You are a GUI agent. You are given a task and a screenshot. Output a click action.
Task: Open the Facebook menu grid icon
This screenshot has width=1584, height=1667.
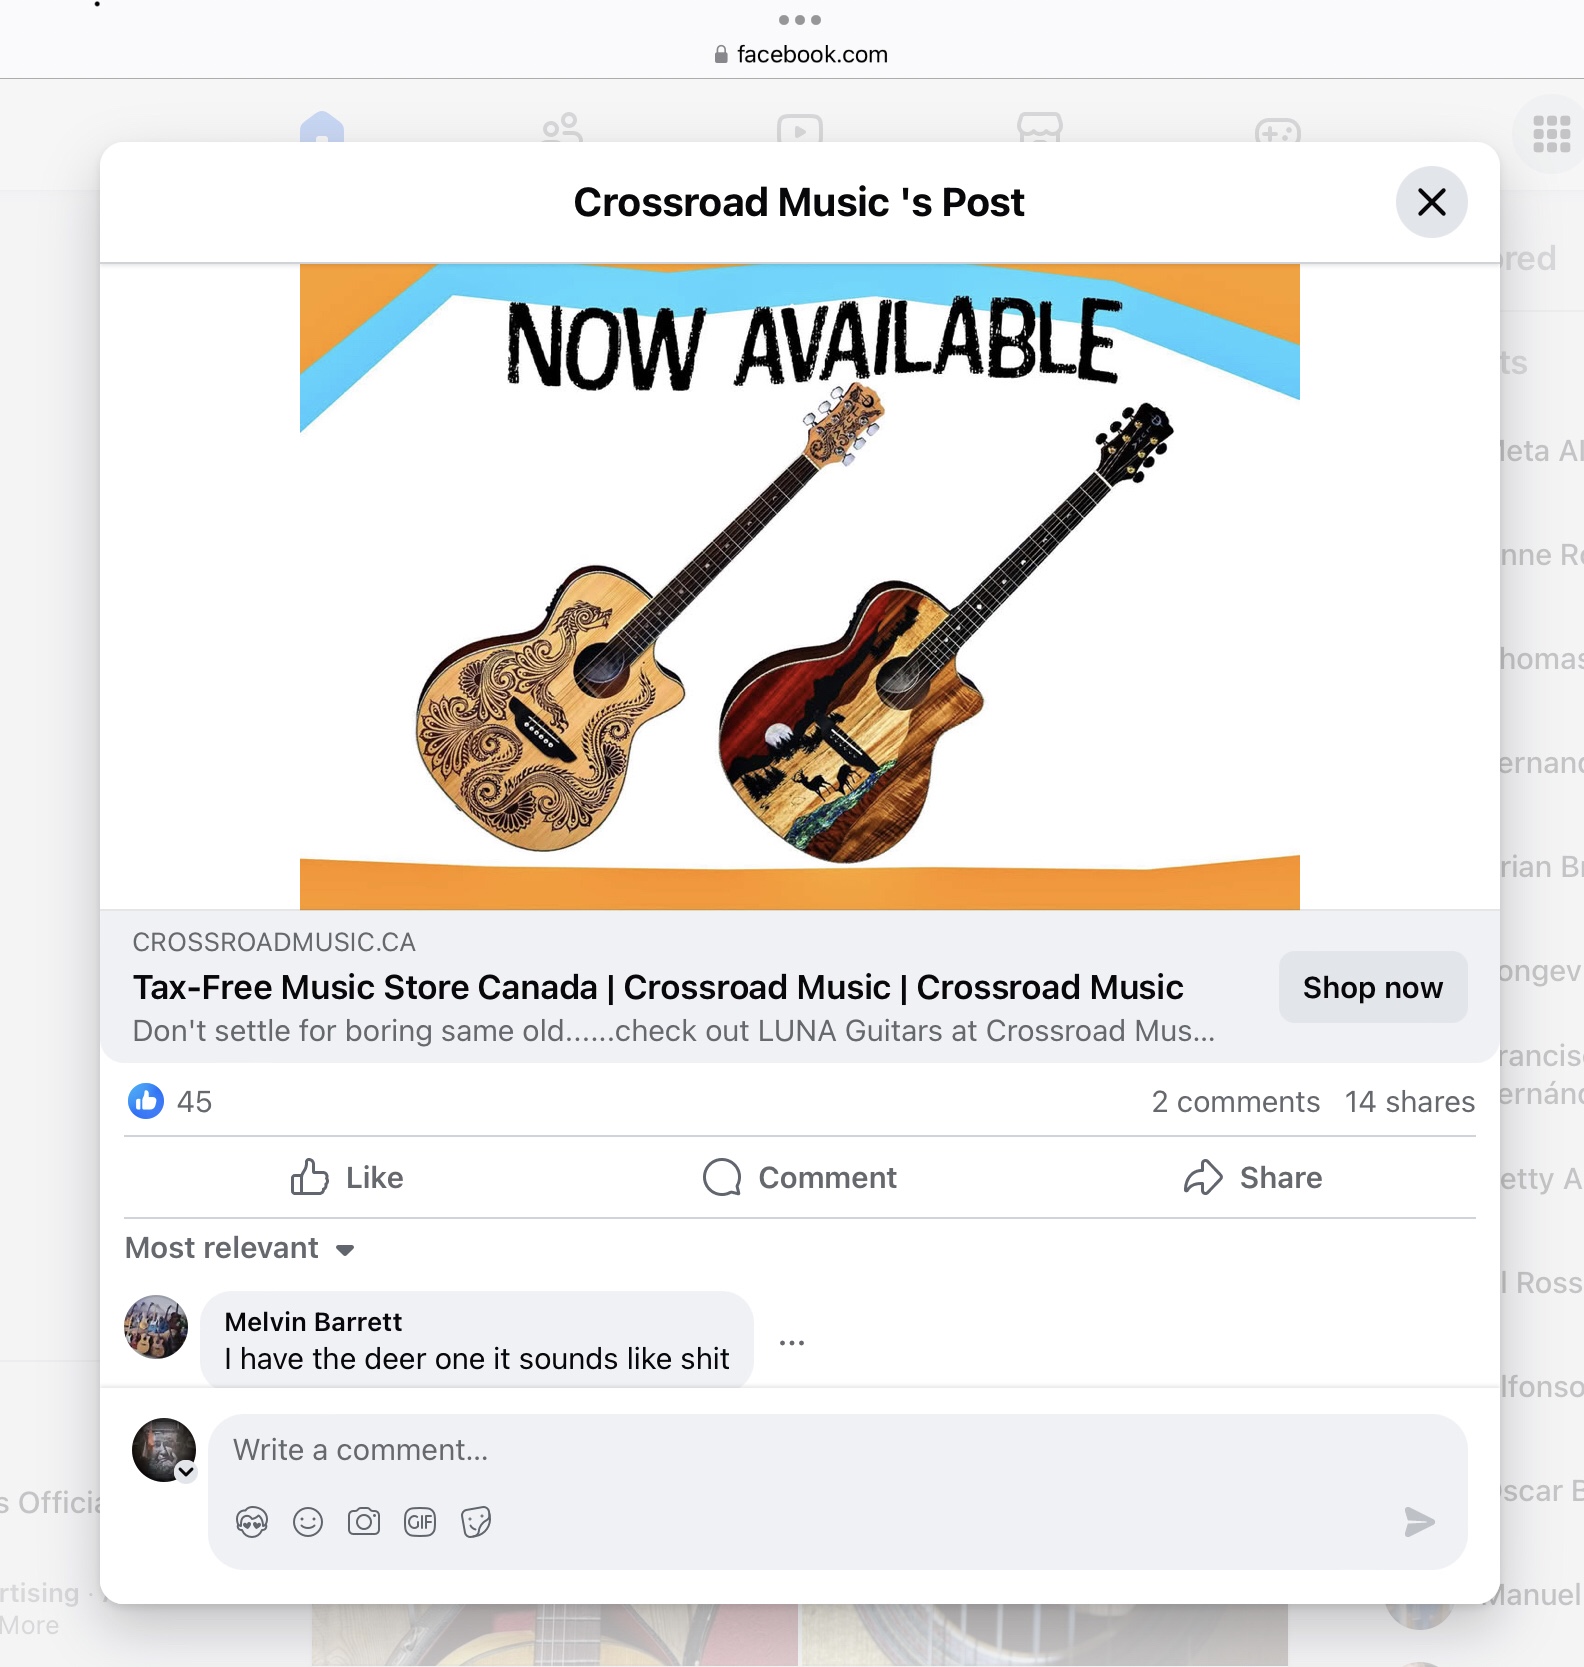1551,134
